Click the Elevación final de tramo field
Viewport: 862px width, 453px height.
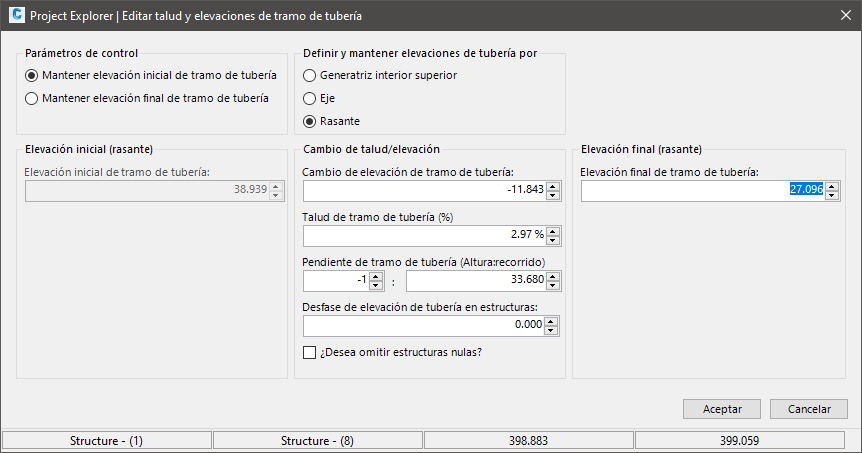pyautogui.click(x=700, y=190)
